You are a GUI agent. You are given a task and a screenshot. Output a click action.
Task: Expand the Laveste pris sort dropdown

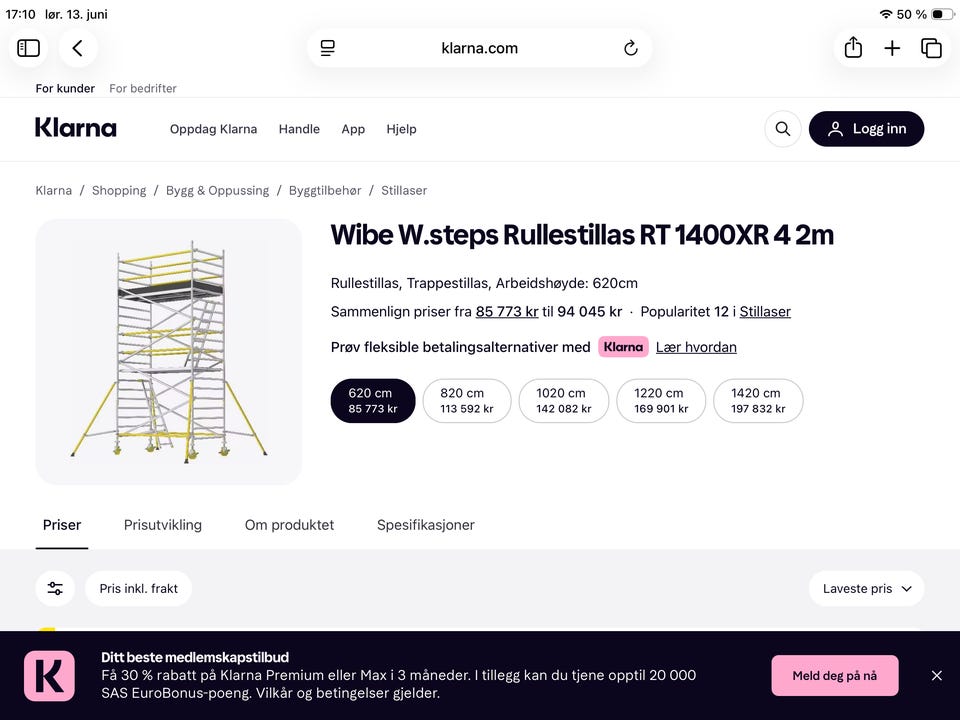point(866,588)
